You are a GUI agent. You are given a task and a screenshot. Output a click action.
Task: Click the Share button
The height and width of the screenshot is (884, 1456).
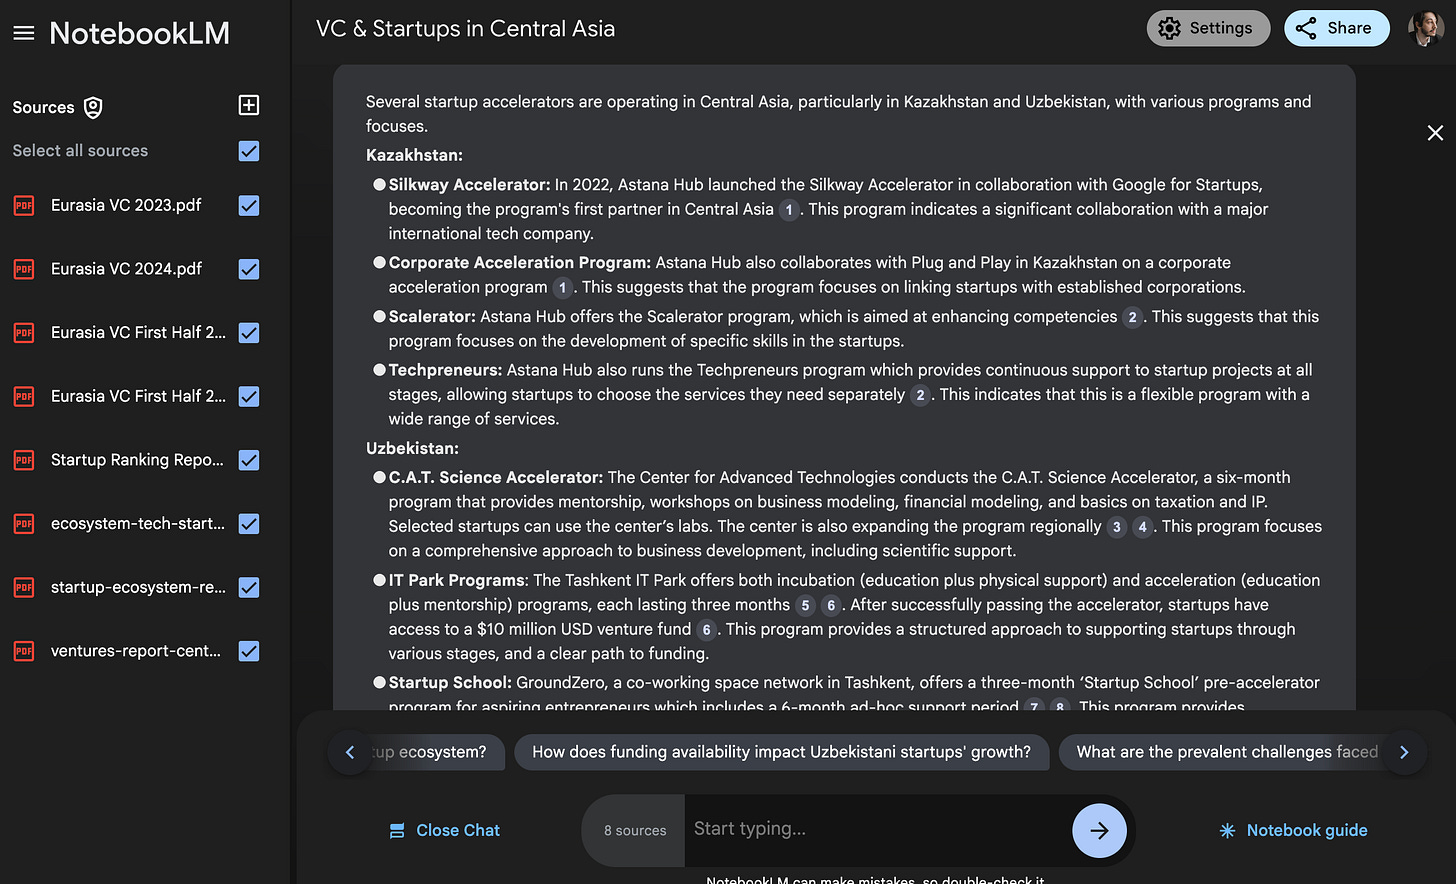[x=1336, y=28]
